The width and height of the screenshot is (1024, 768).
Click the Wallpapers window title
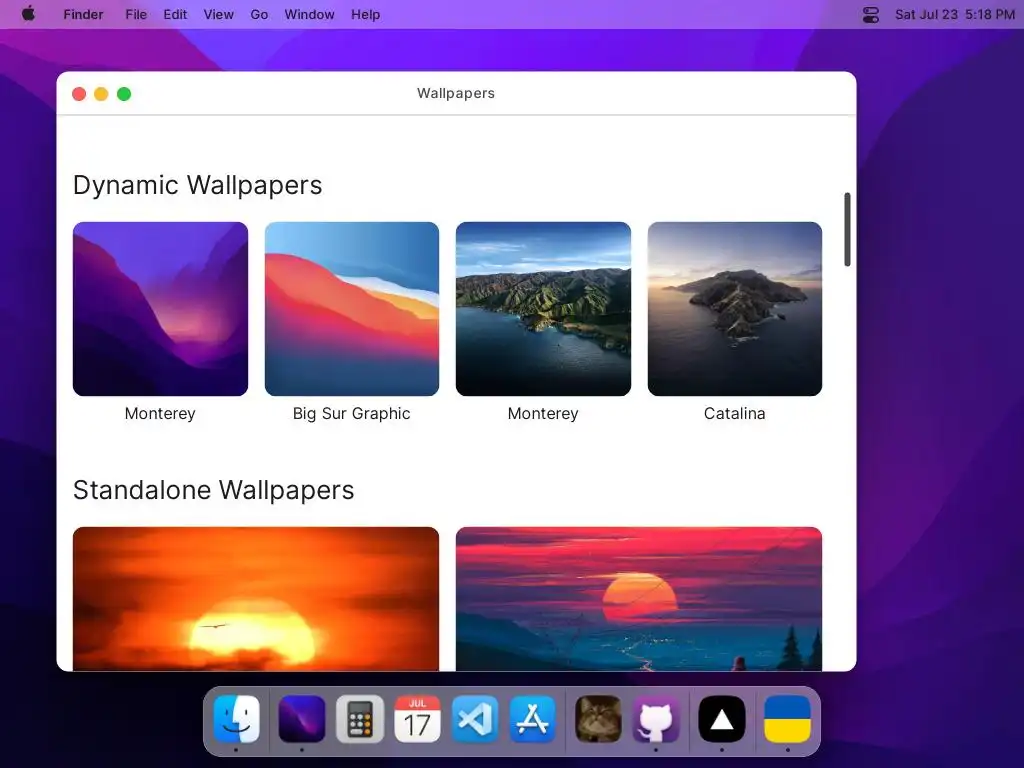click(x=456, y=93)
